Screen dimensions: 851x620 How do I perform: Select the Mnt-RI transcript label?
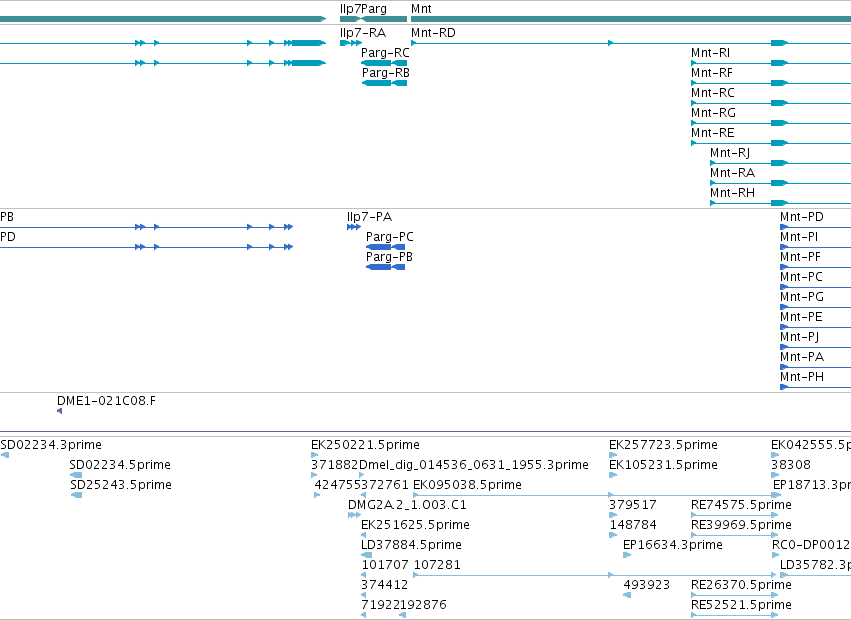coord(710,53)
